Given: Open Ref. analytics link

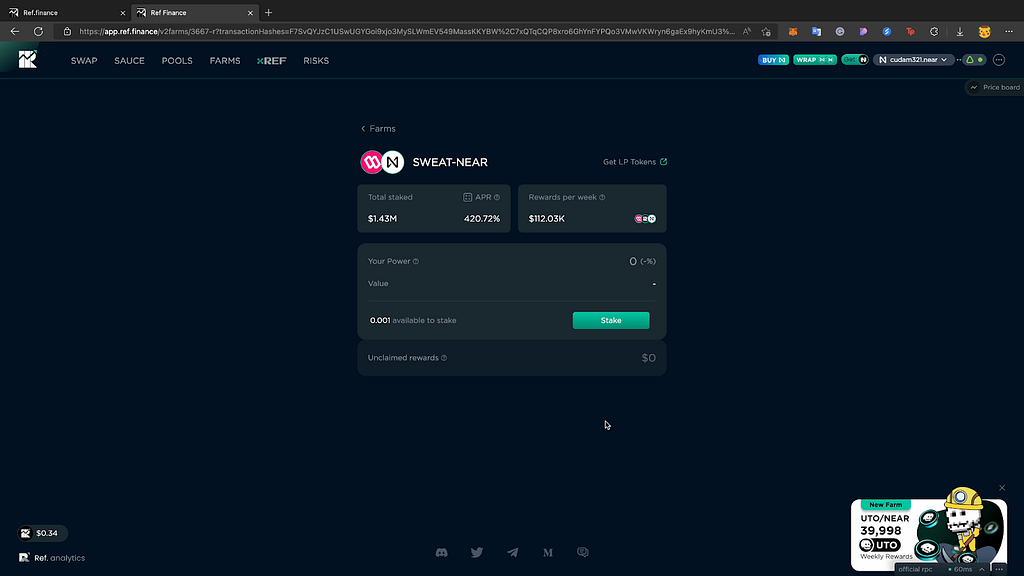Looking at the screenshot, I should (52, 558).
